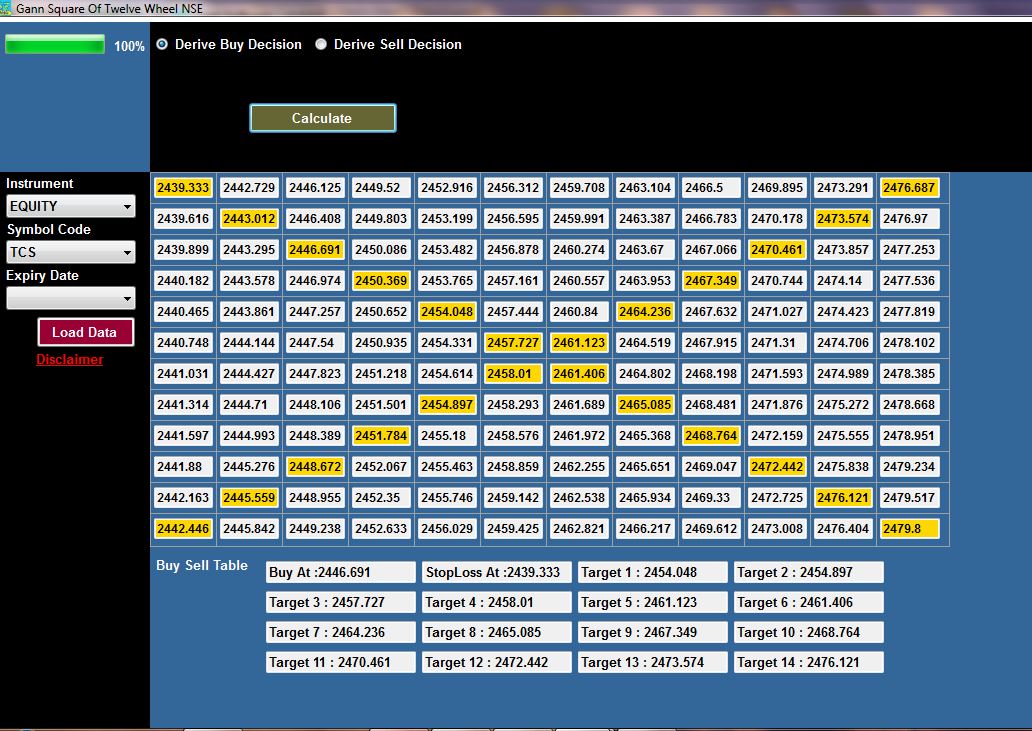Select Derive Sell Decision radio button
The width and height of the screenshot is (1032, 731).
321,45
